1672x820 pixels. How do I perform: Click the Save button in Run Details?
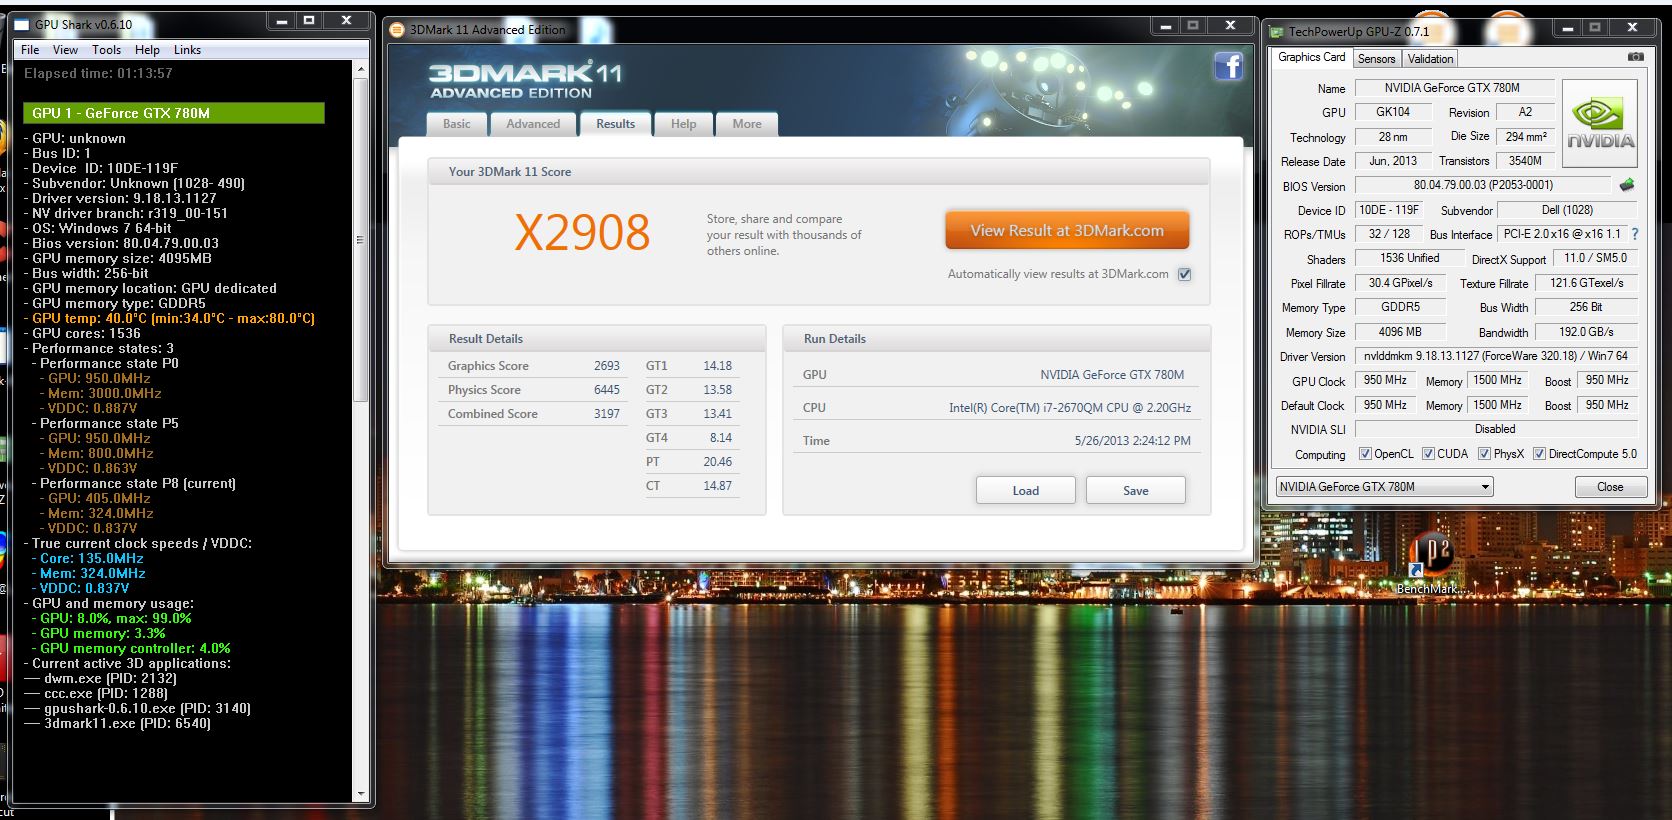click(1135, 490)
